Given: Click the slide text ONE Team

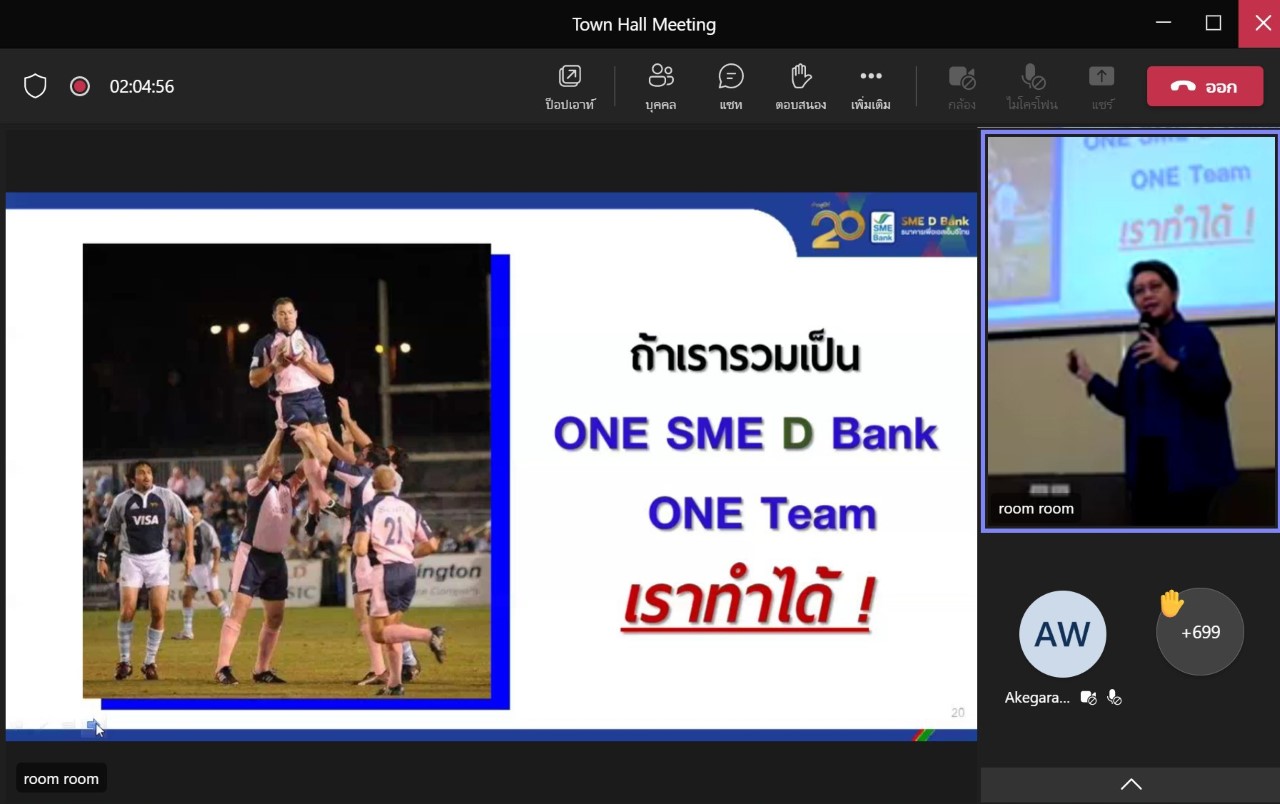Looking at the screenshot, I should [762, 514].
